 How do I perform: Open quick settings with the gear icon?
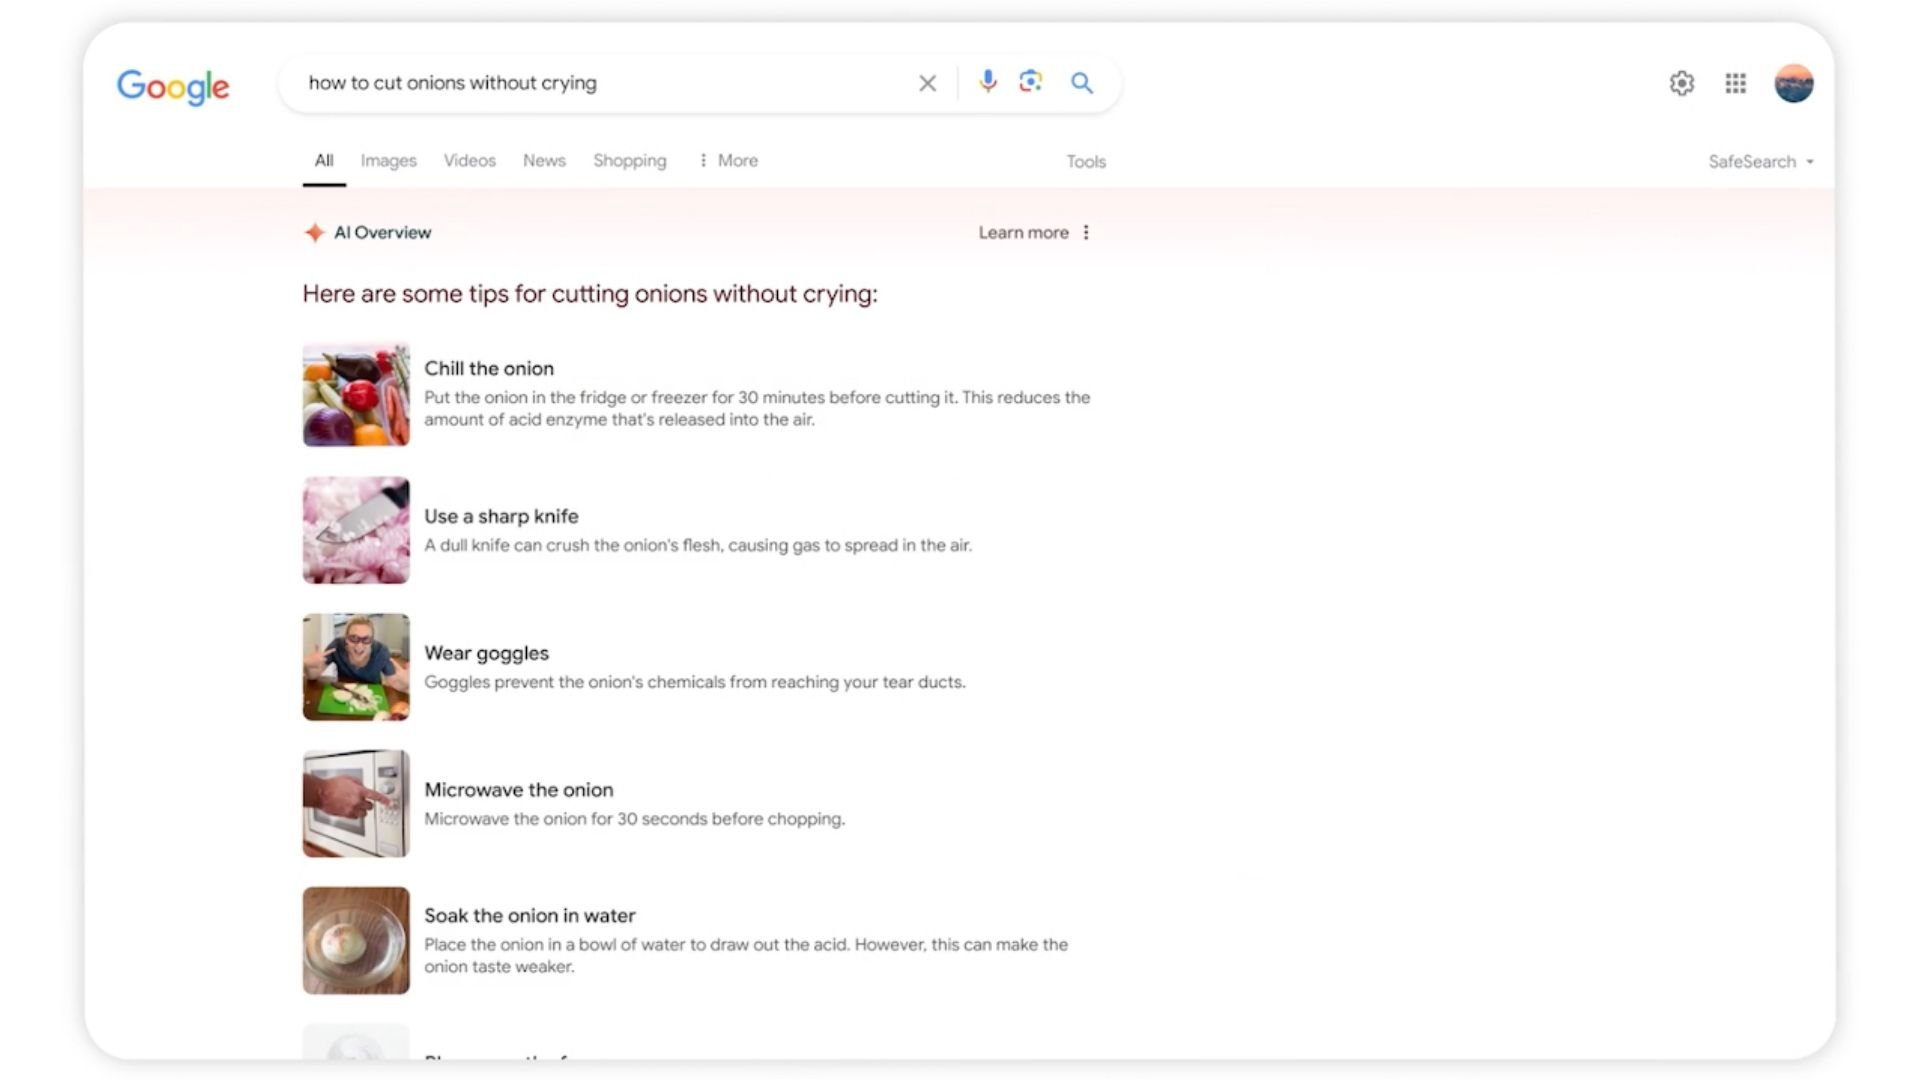pyautogui.click(x=1682, y=83)
